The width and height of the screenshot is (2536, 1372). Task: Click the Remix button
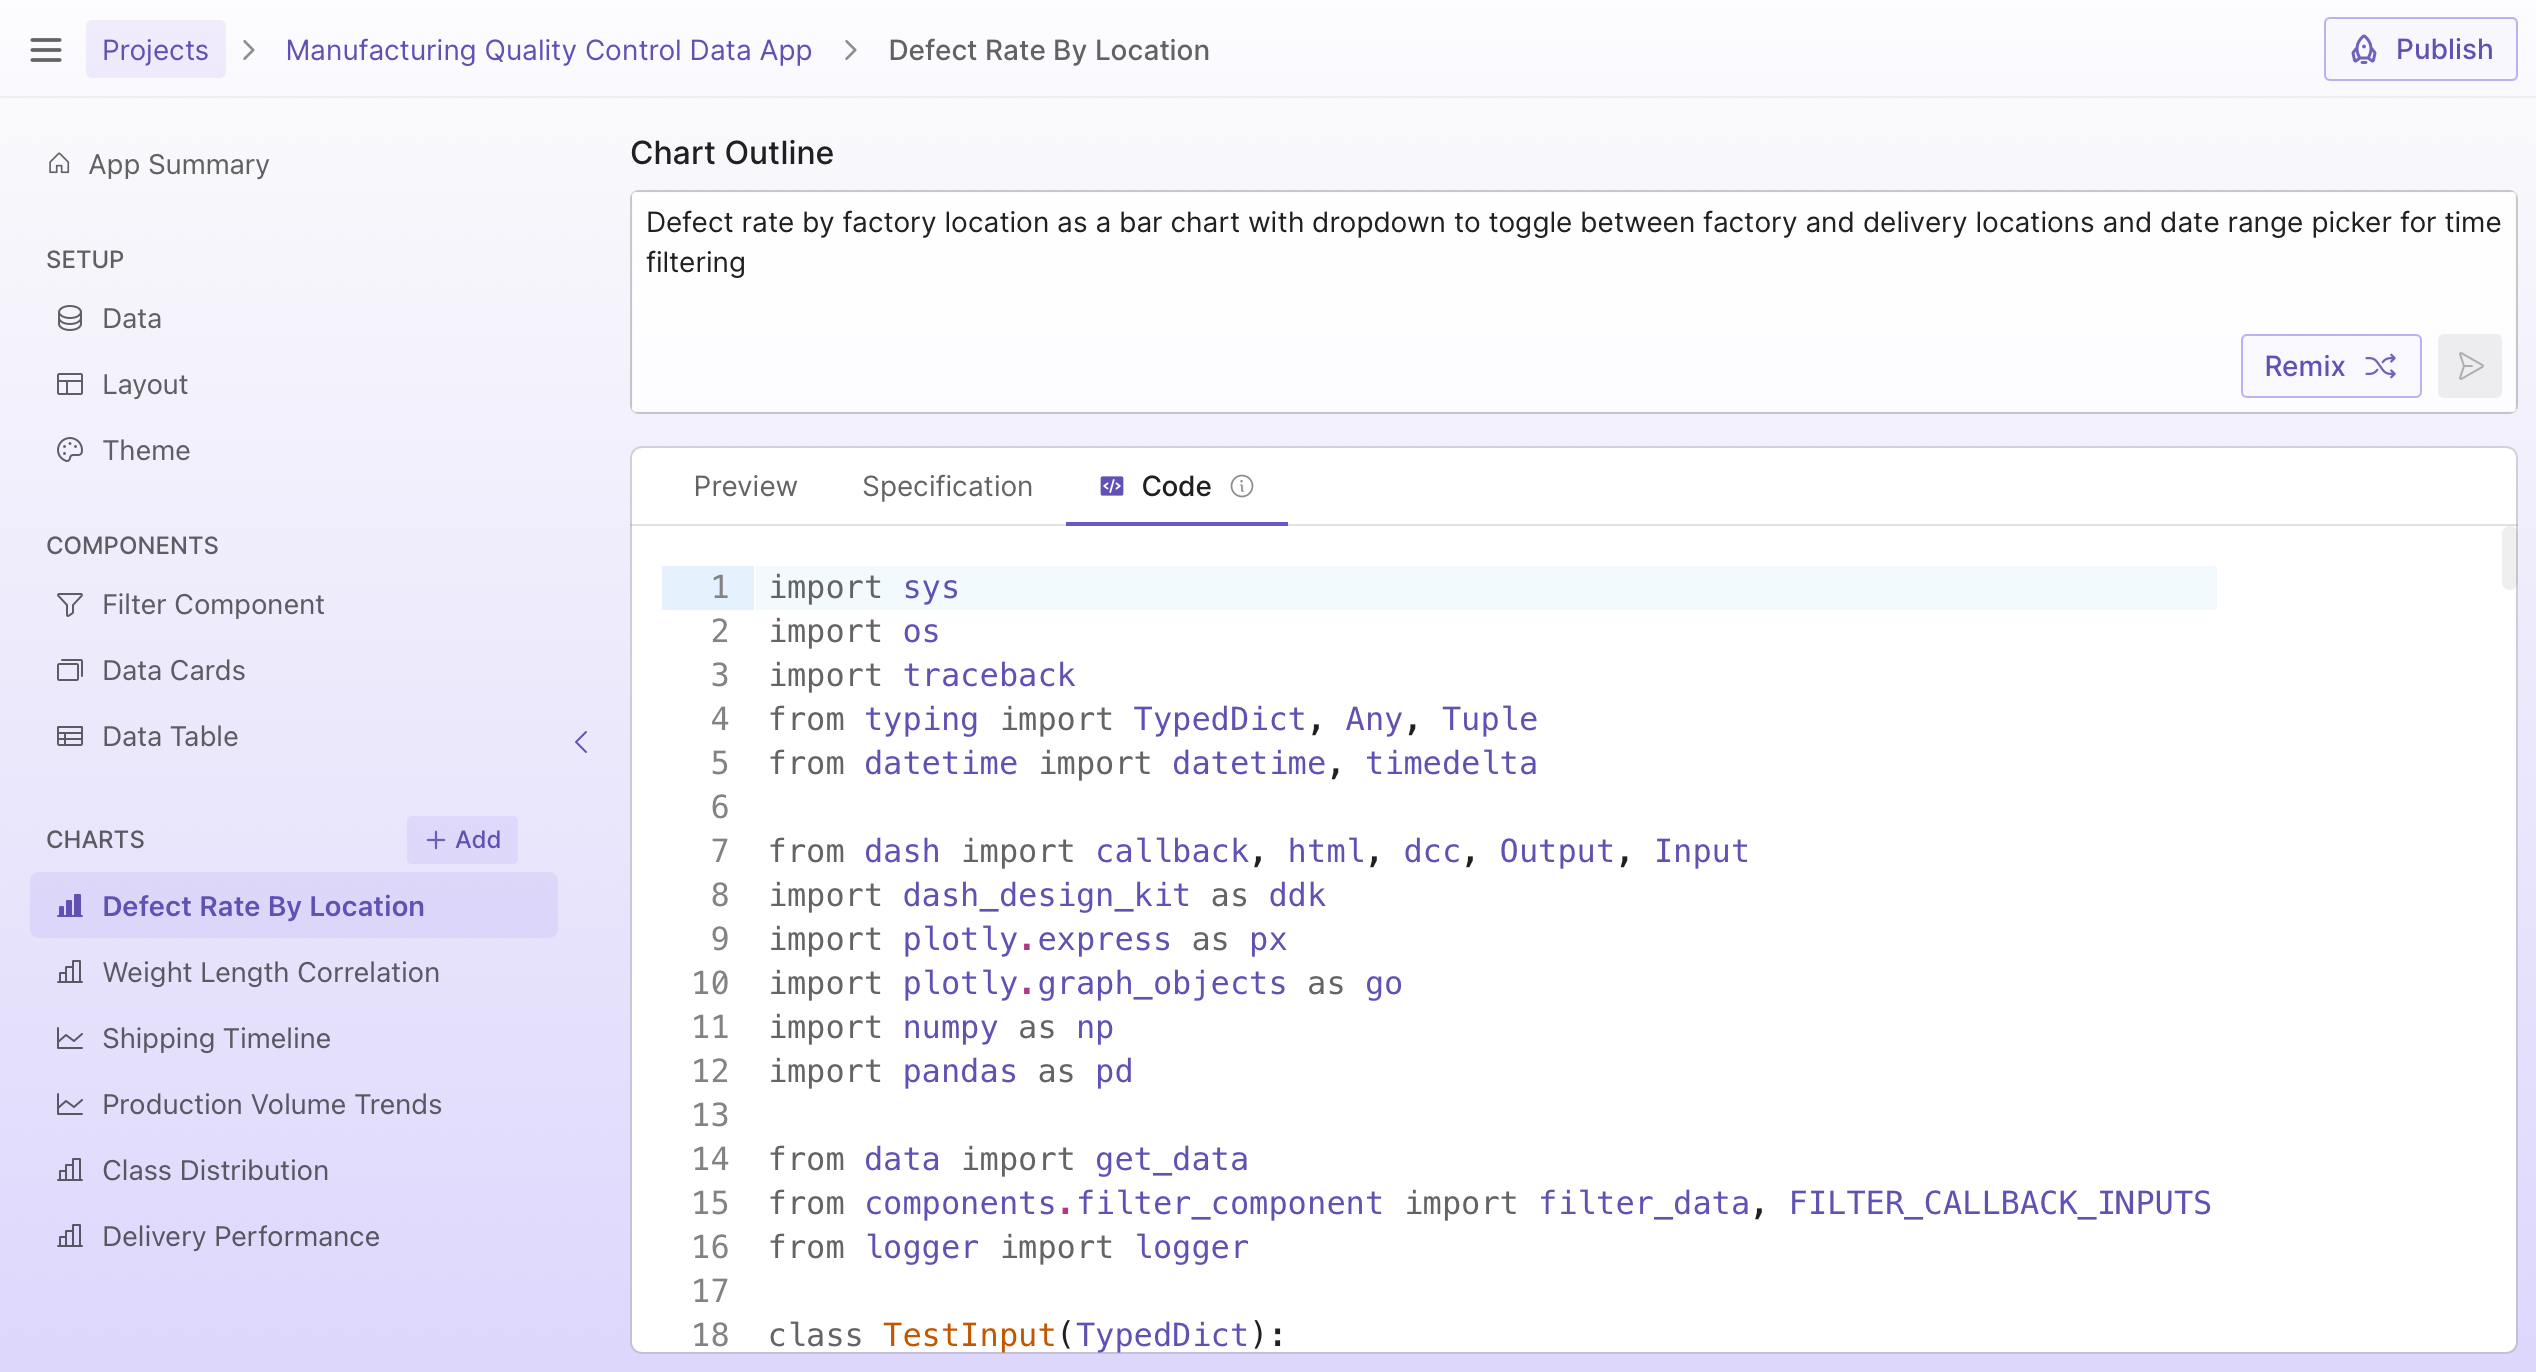[2330, 366]
